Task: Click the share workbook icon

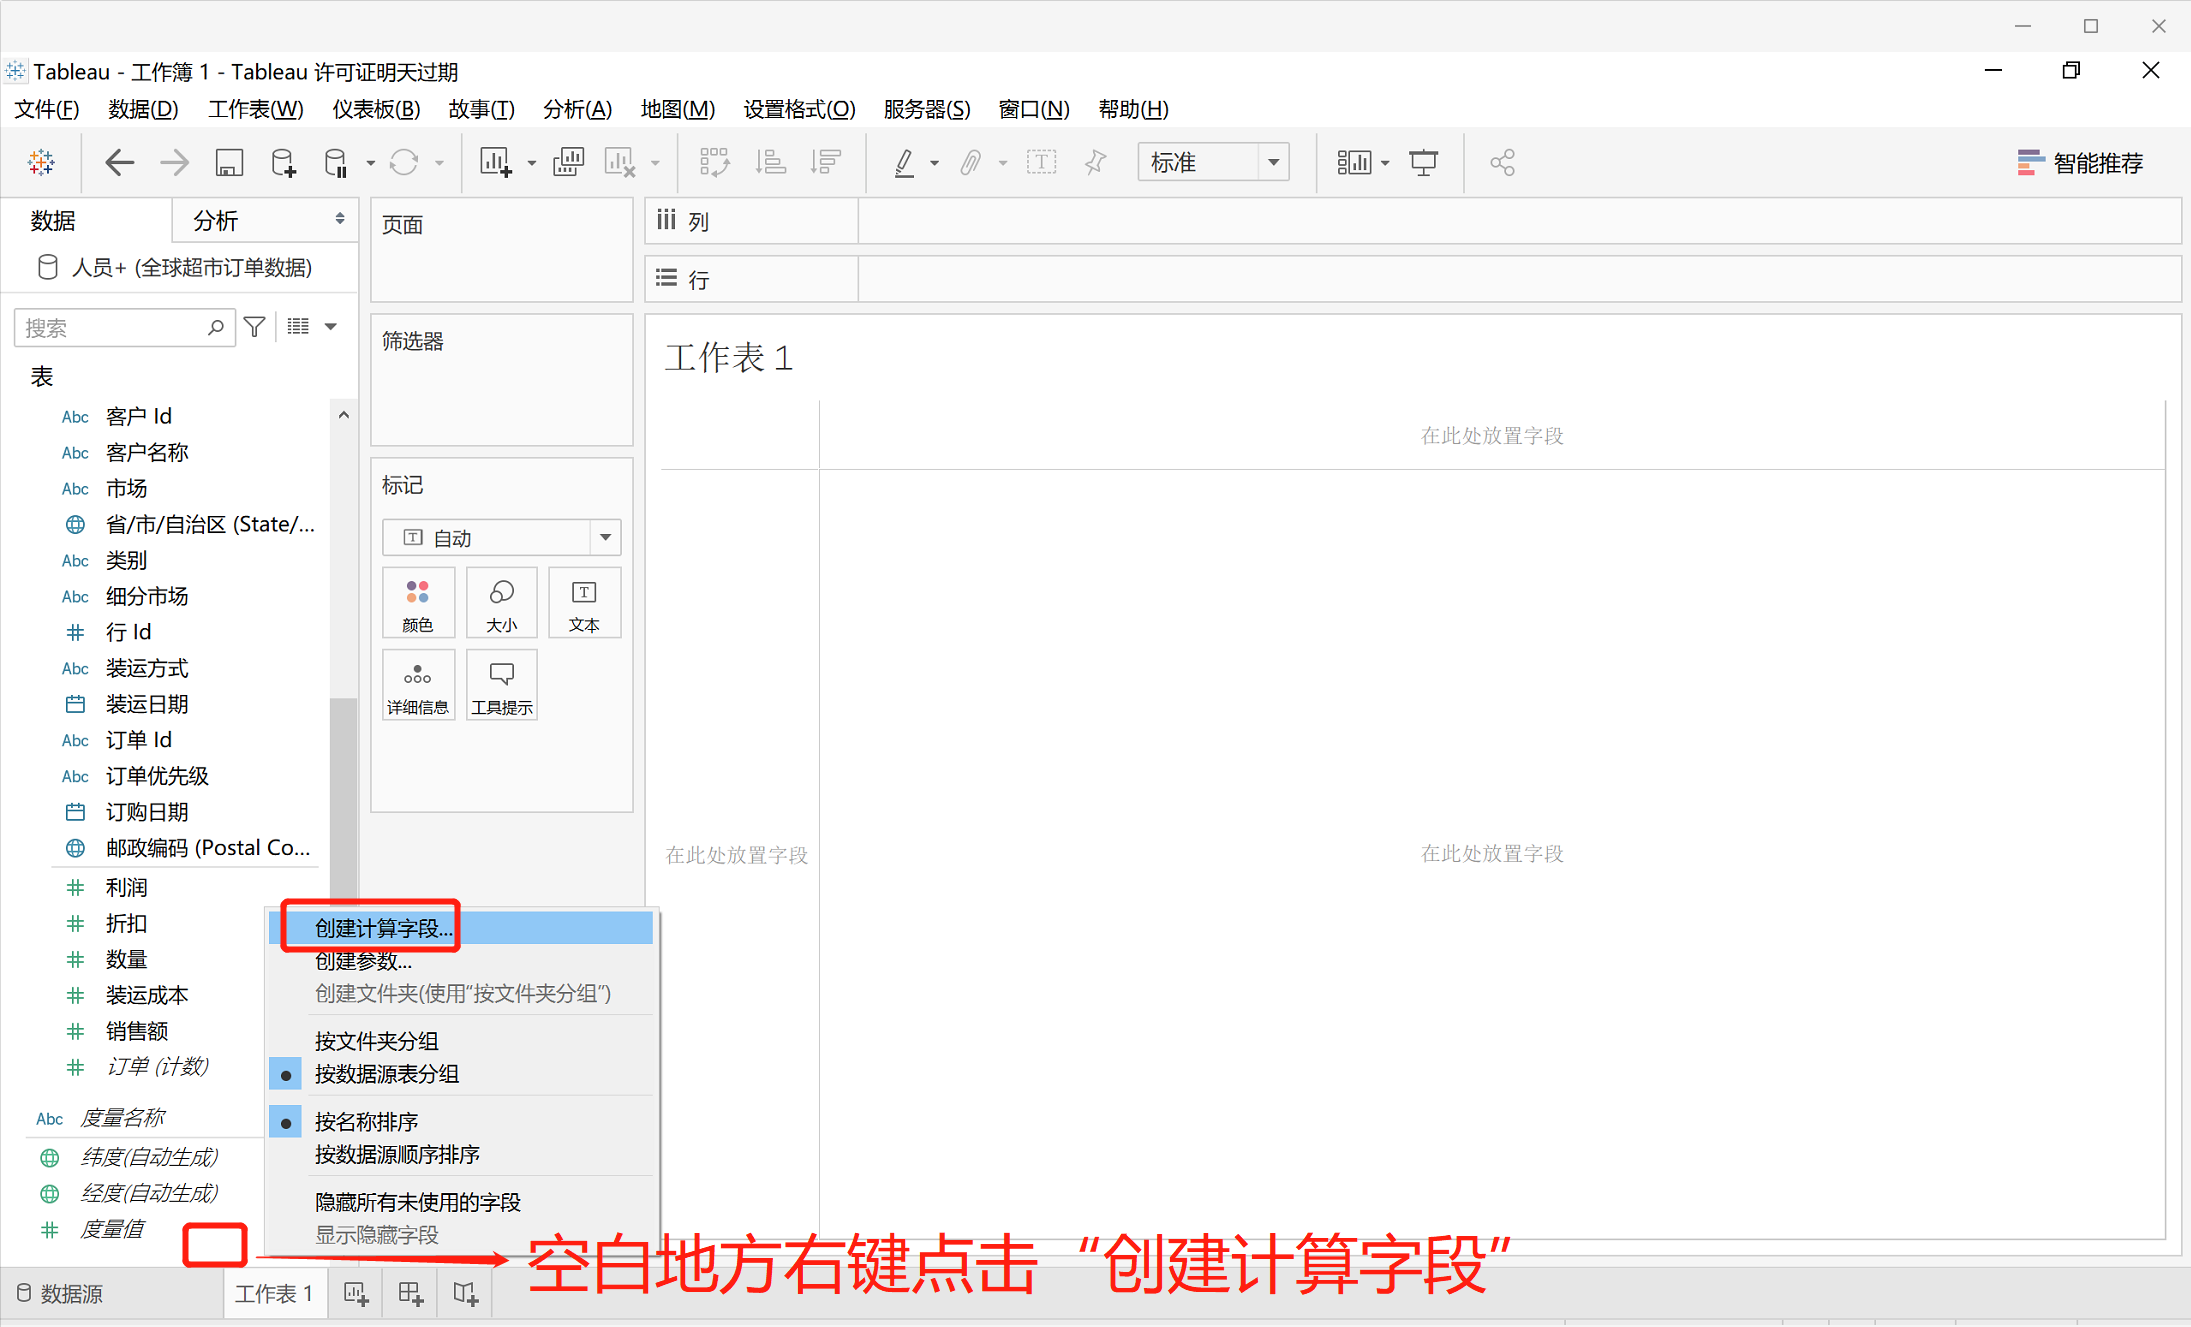Action: coord(1502,162)
